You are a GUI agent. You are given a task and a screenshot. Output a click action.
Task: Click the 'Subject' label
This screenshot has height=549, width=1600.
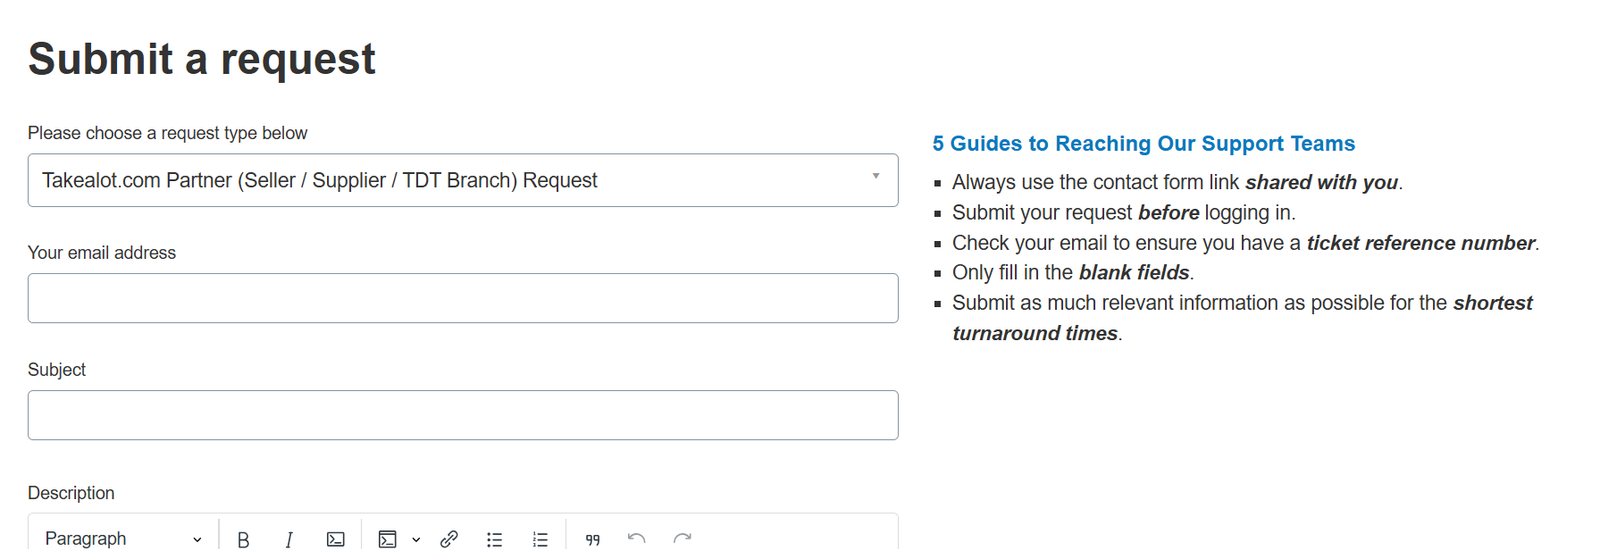(x=57, y=370)
